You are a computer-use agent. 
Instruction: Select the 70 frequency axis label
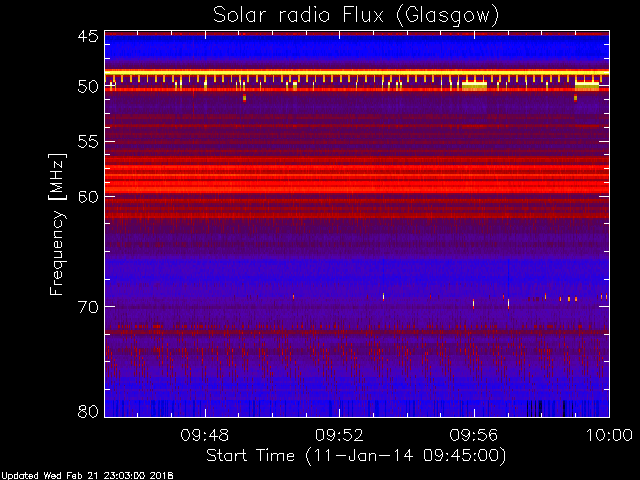tap(88, 307)
